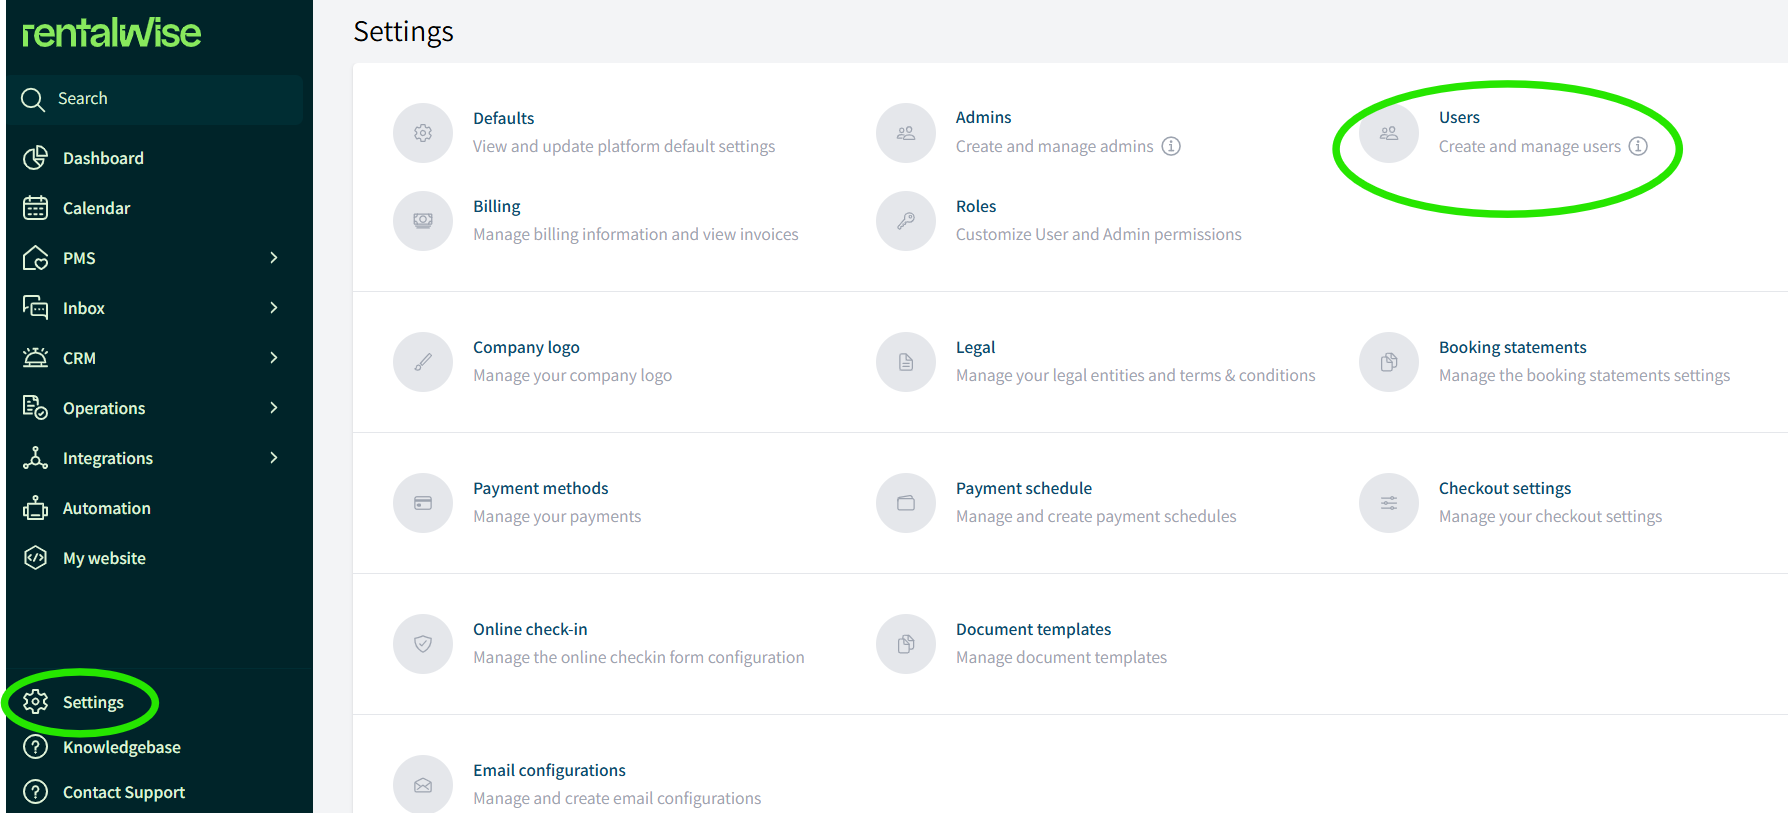Image resolution: width=1788 pixels, height=813 pixels.
Task: Click the Contact Support icon
Action: tap(35, 791)
